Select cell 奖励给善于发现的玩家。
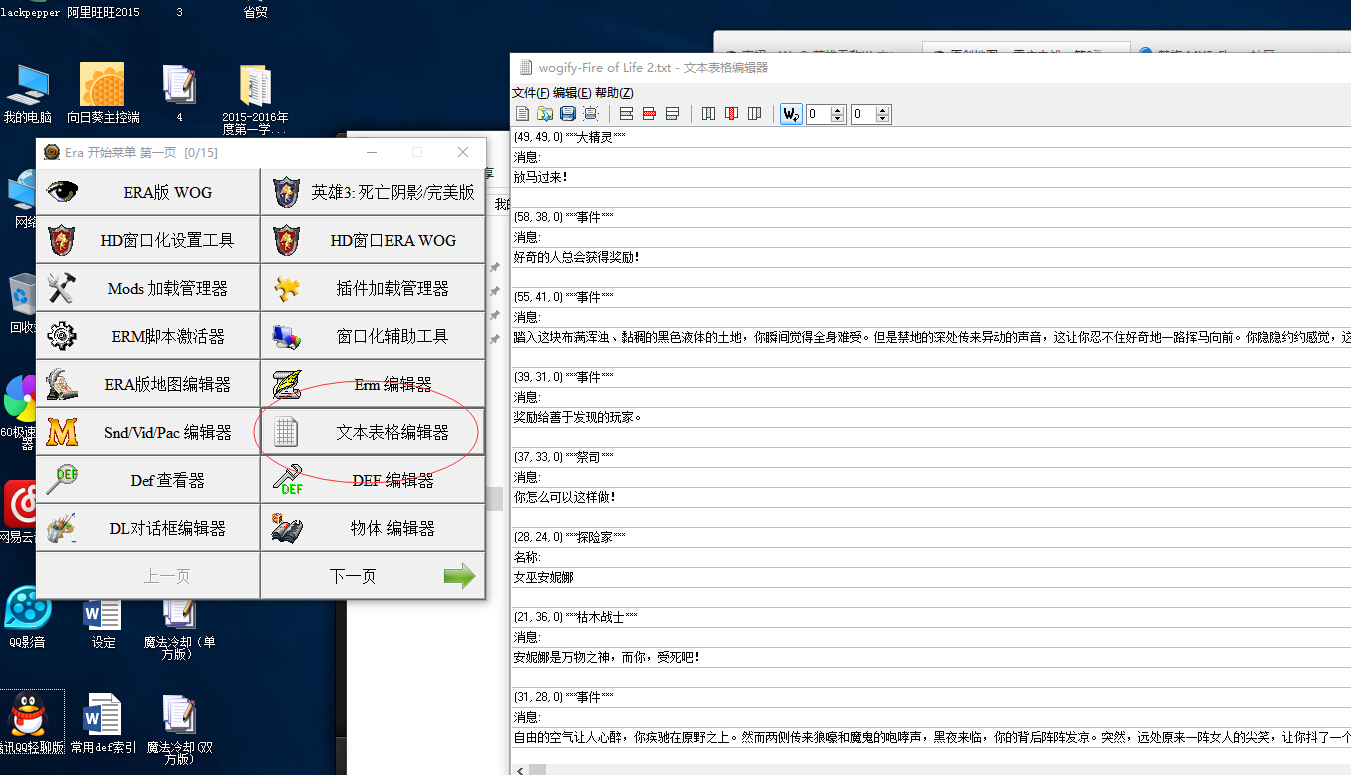1351x775 pixels. click(931, 417)
